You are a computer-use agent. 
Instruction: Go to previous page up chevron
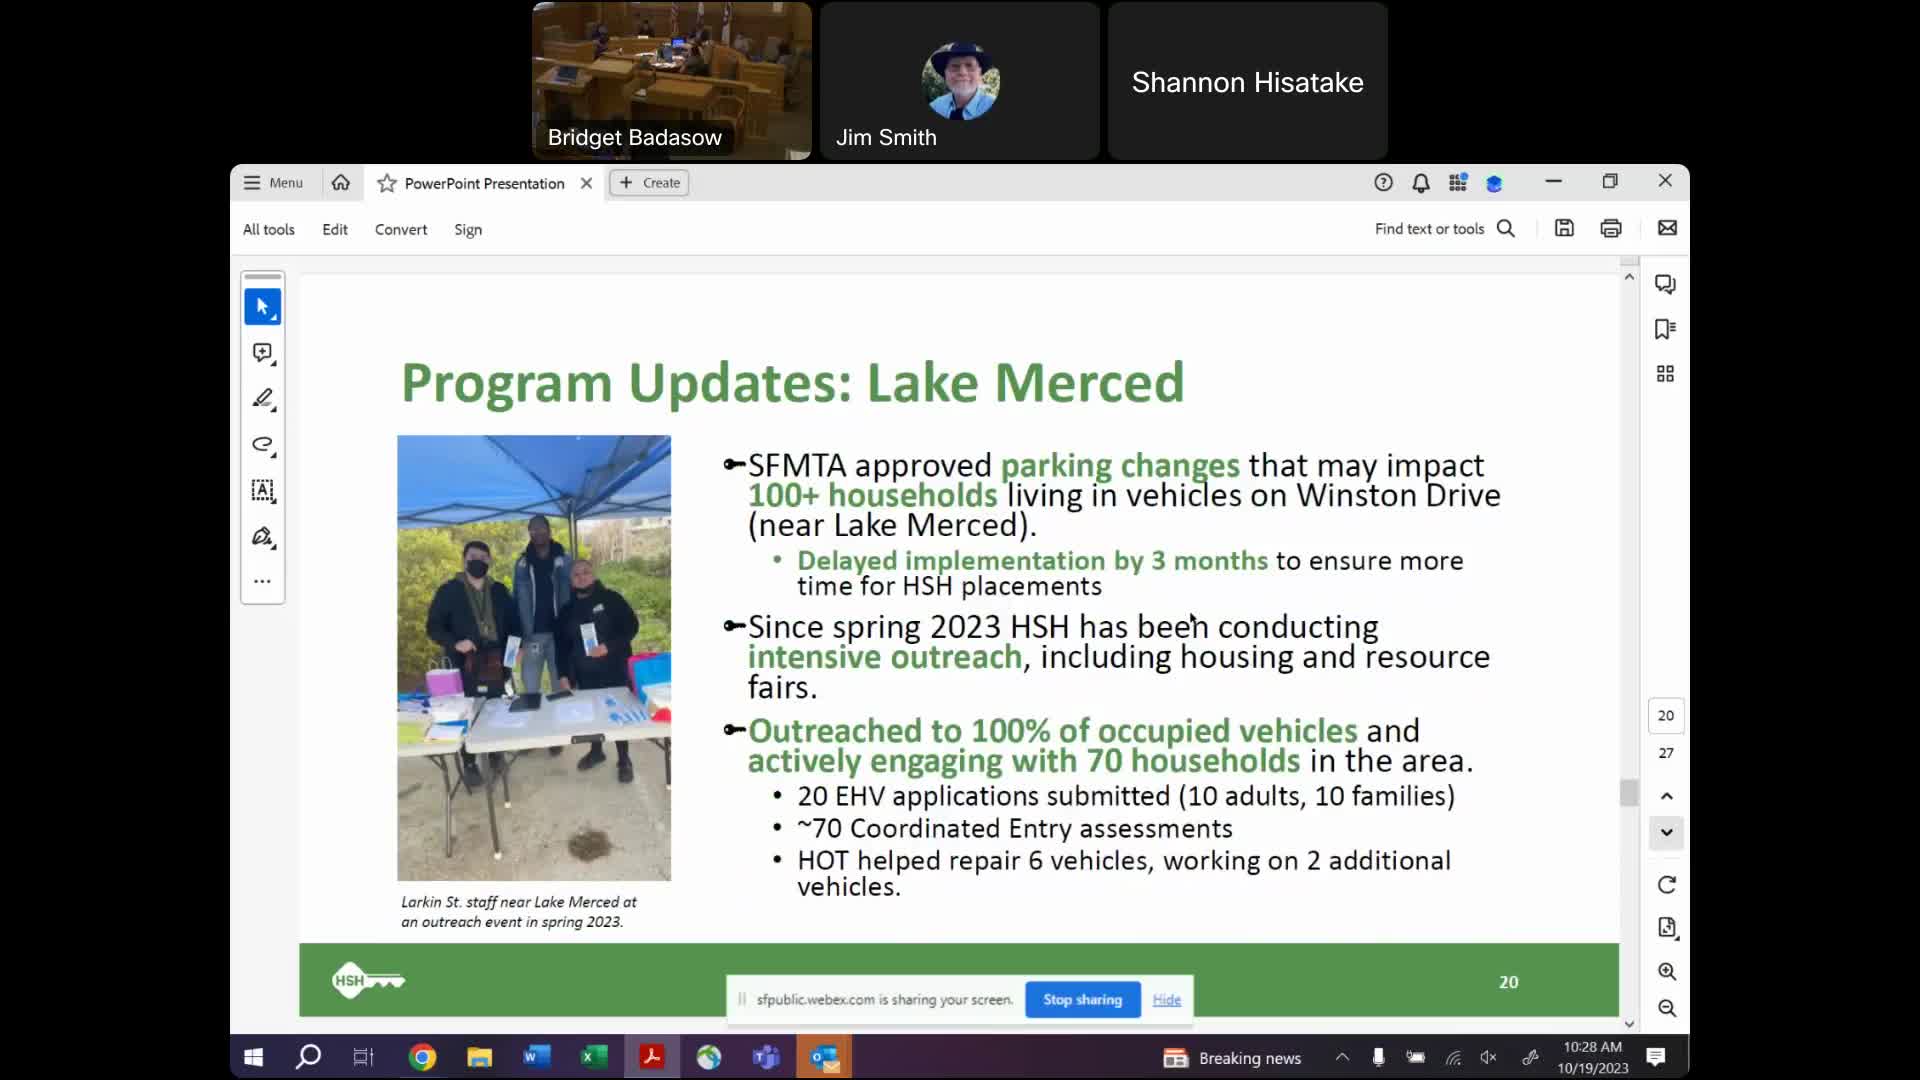[1666, 796]
